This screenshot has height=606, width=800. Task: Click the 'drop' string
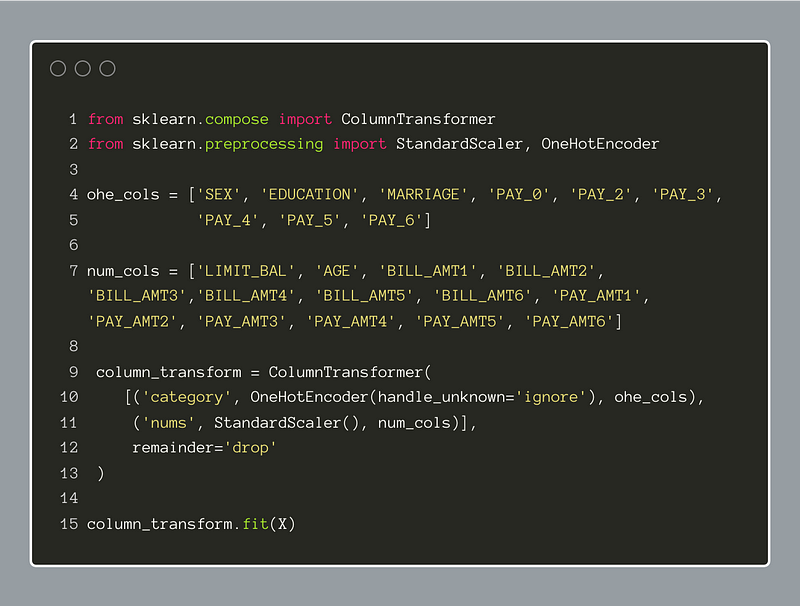click(x=250, y=448)
